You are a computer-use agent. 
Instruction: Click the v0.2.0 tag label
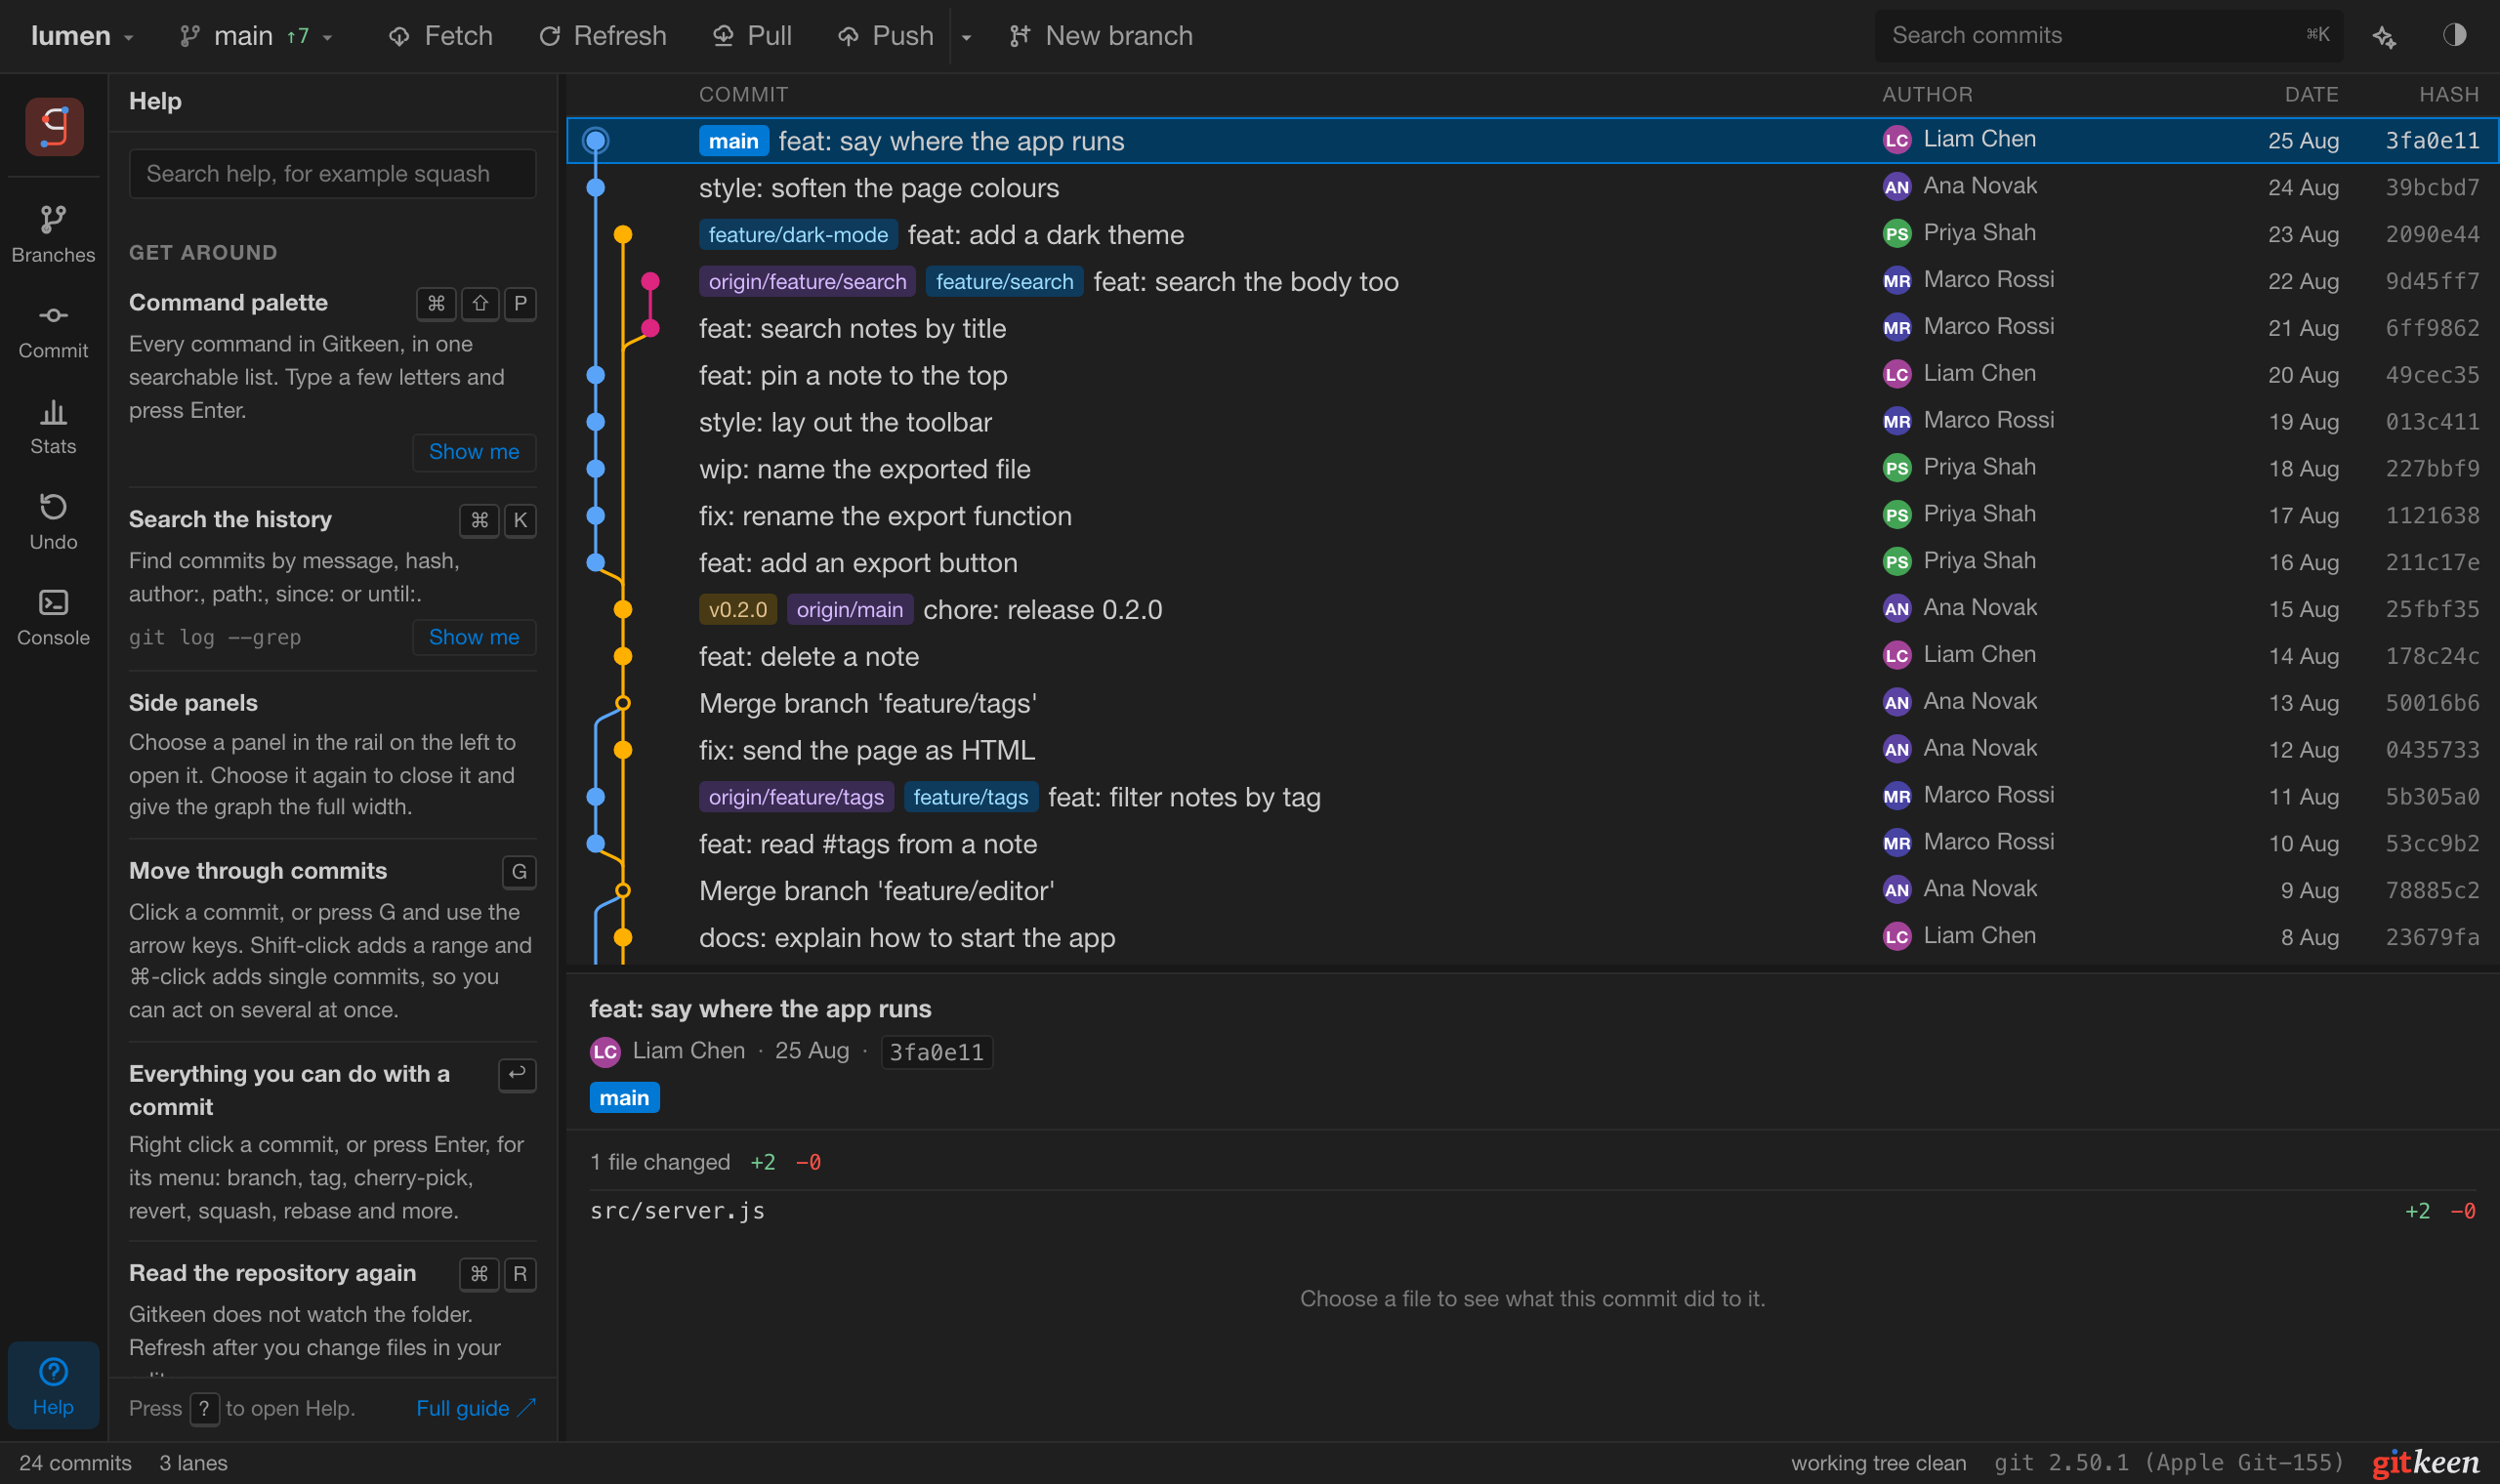pos(738,609)
